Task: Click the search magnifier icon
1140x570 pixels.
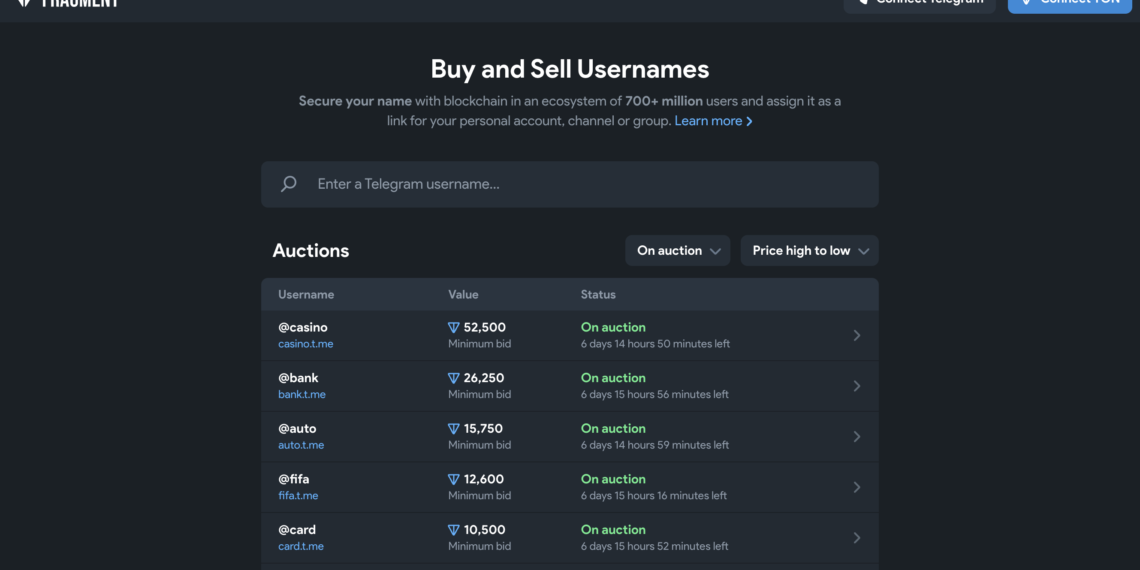Action: pyautogui.click(x=289, y=184)
